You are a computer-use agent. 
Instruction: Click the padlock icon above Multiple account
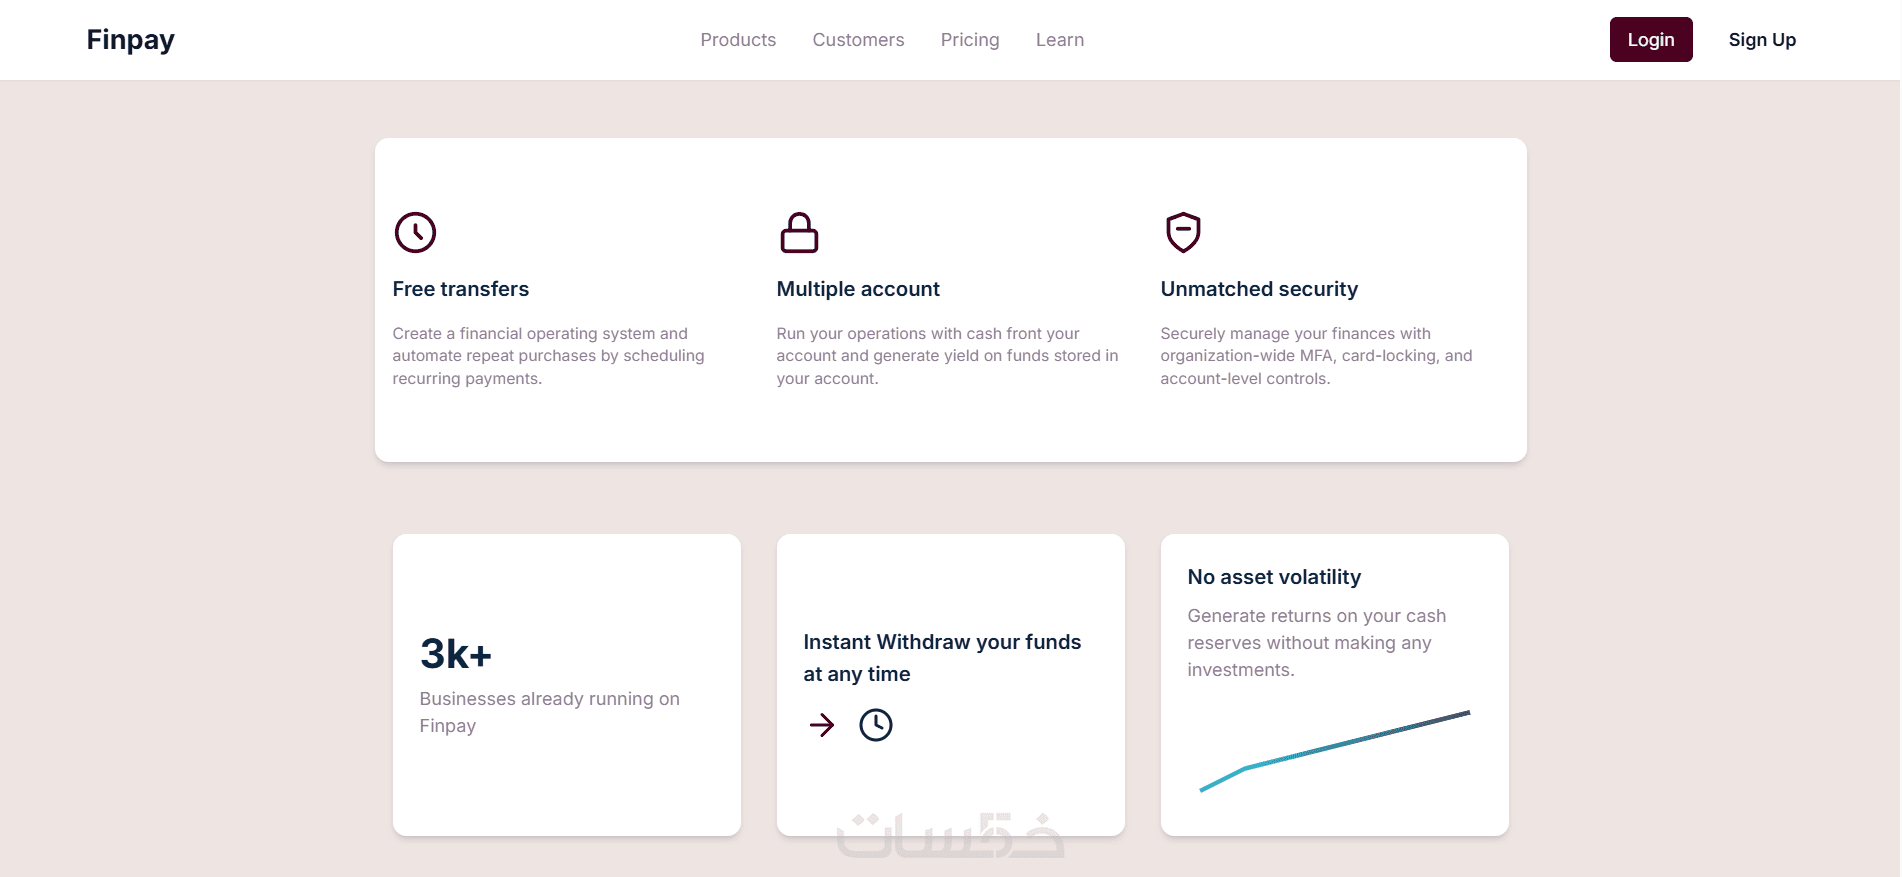click(799, 233)
